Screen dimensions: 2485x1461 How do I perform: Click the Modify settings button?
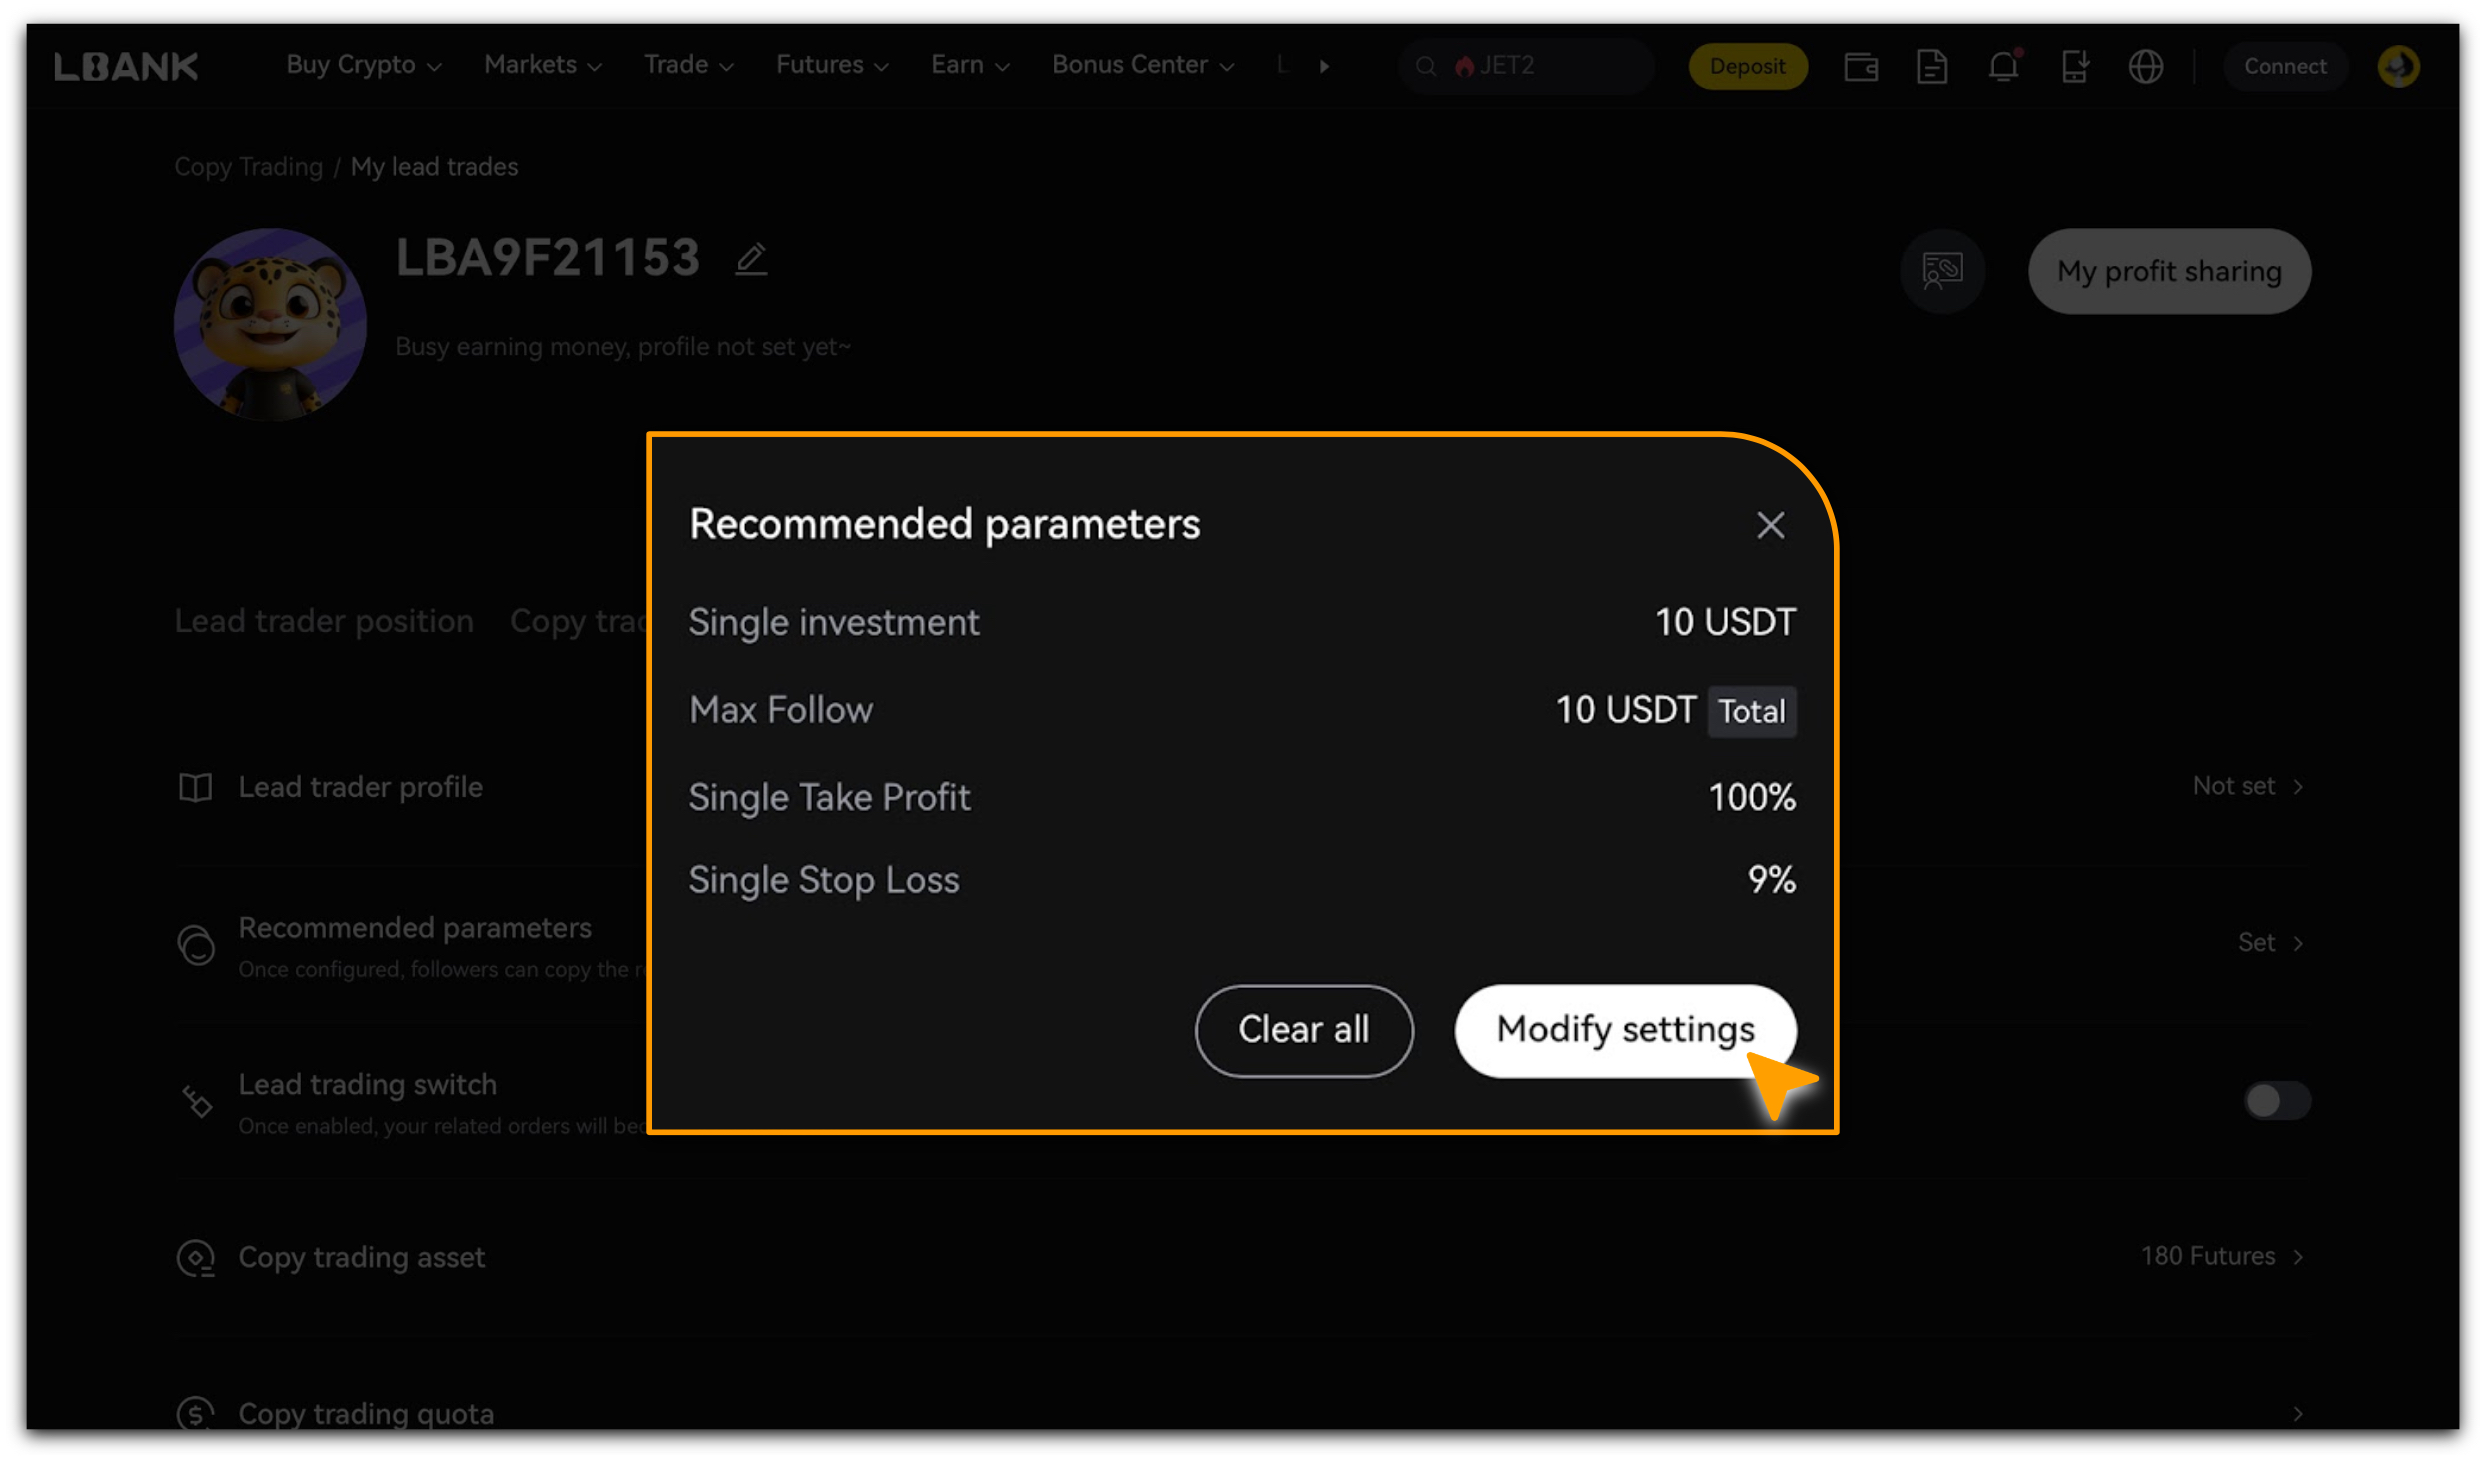click(x=1625, y=1030)
